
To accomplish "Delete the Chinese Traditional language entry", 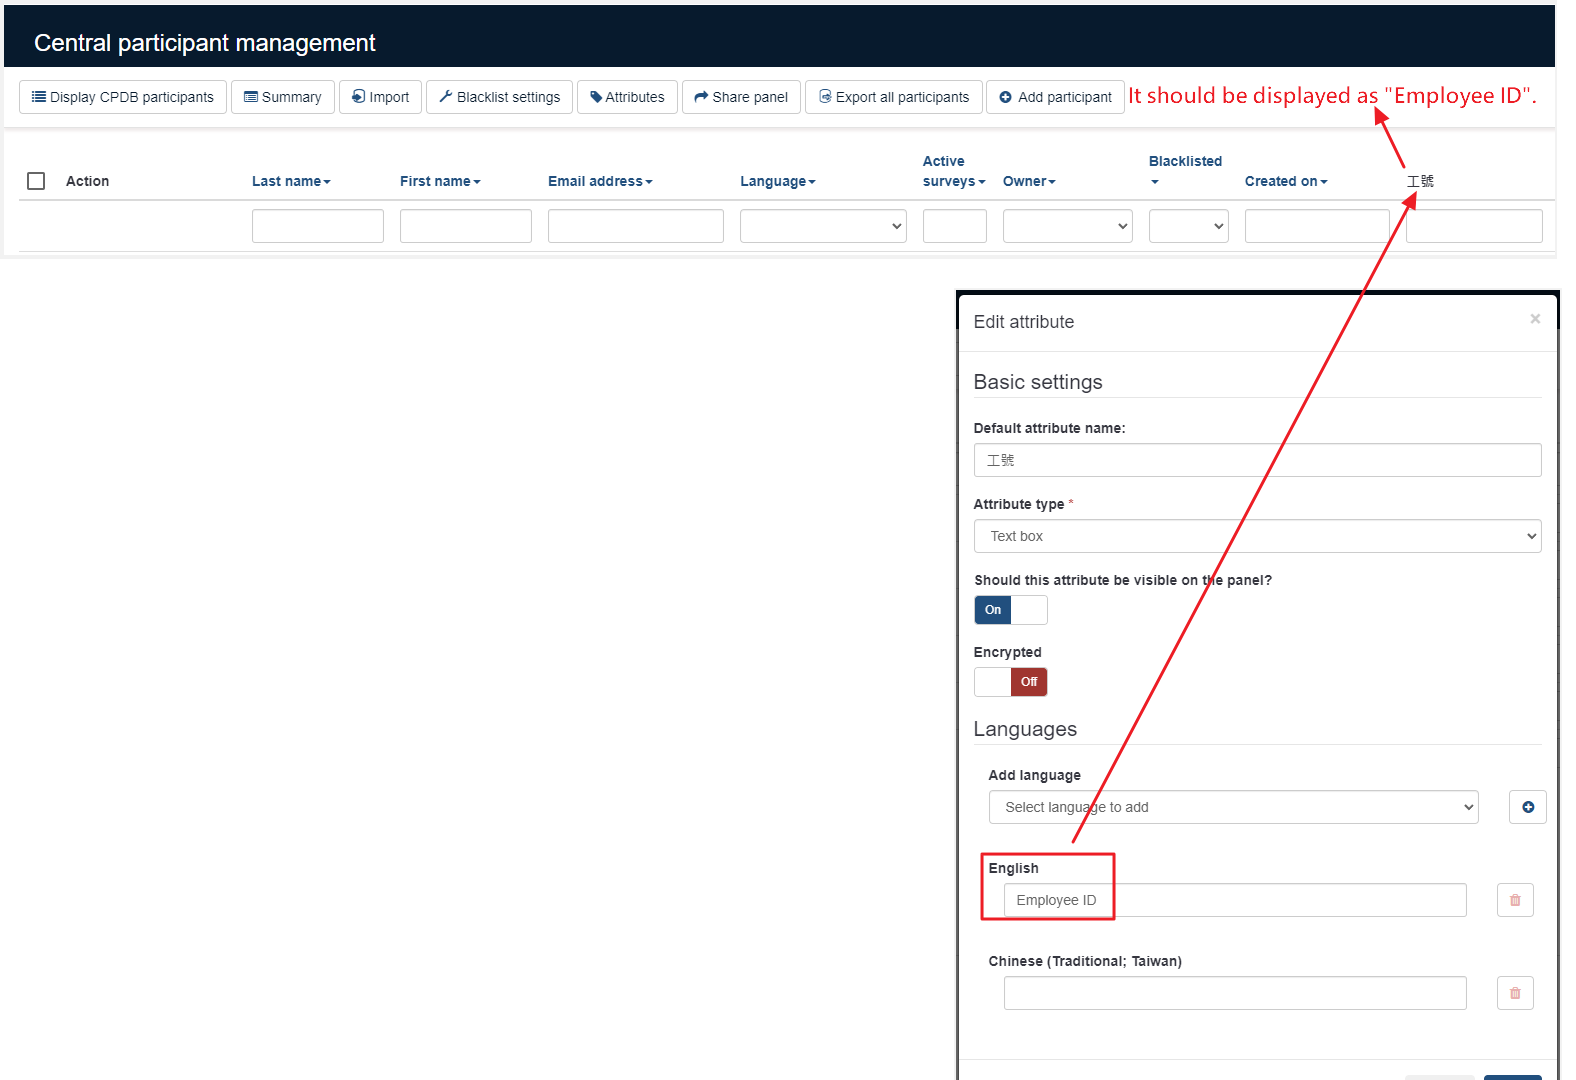I will pyautogui.click(x=1514, y=993).
